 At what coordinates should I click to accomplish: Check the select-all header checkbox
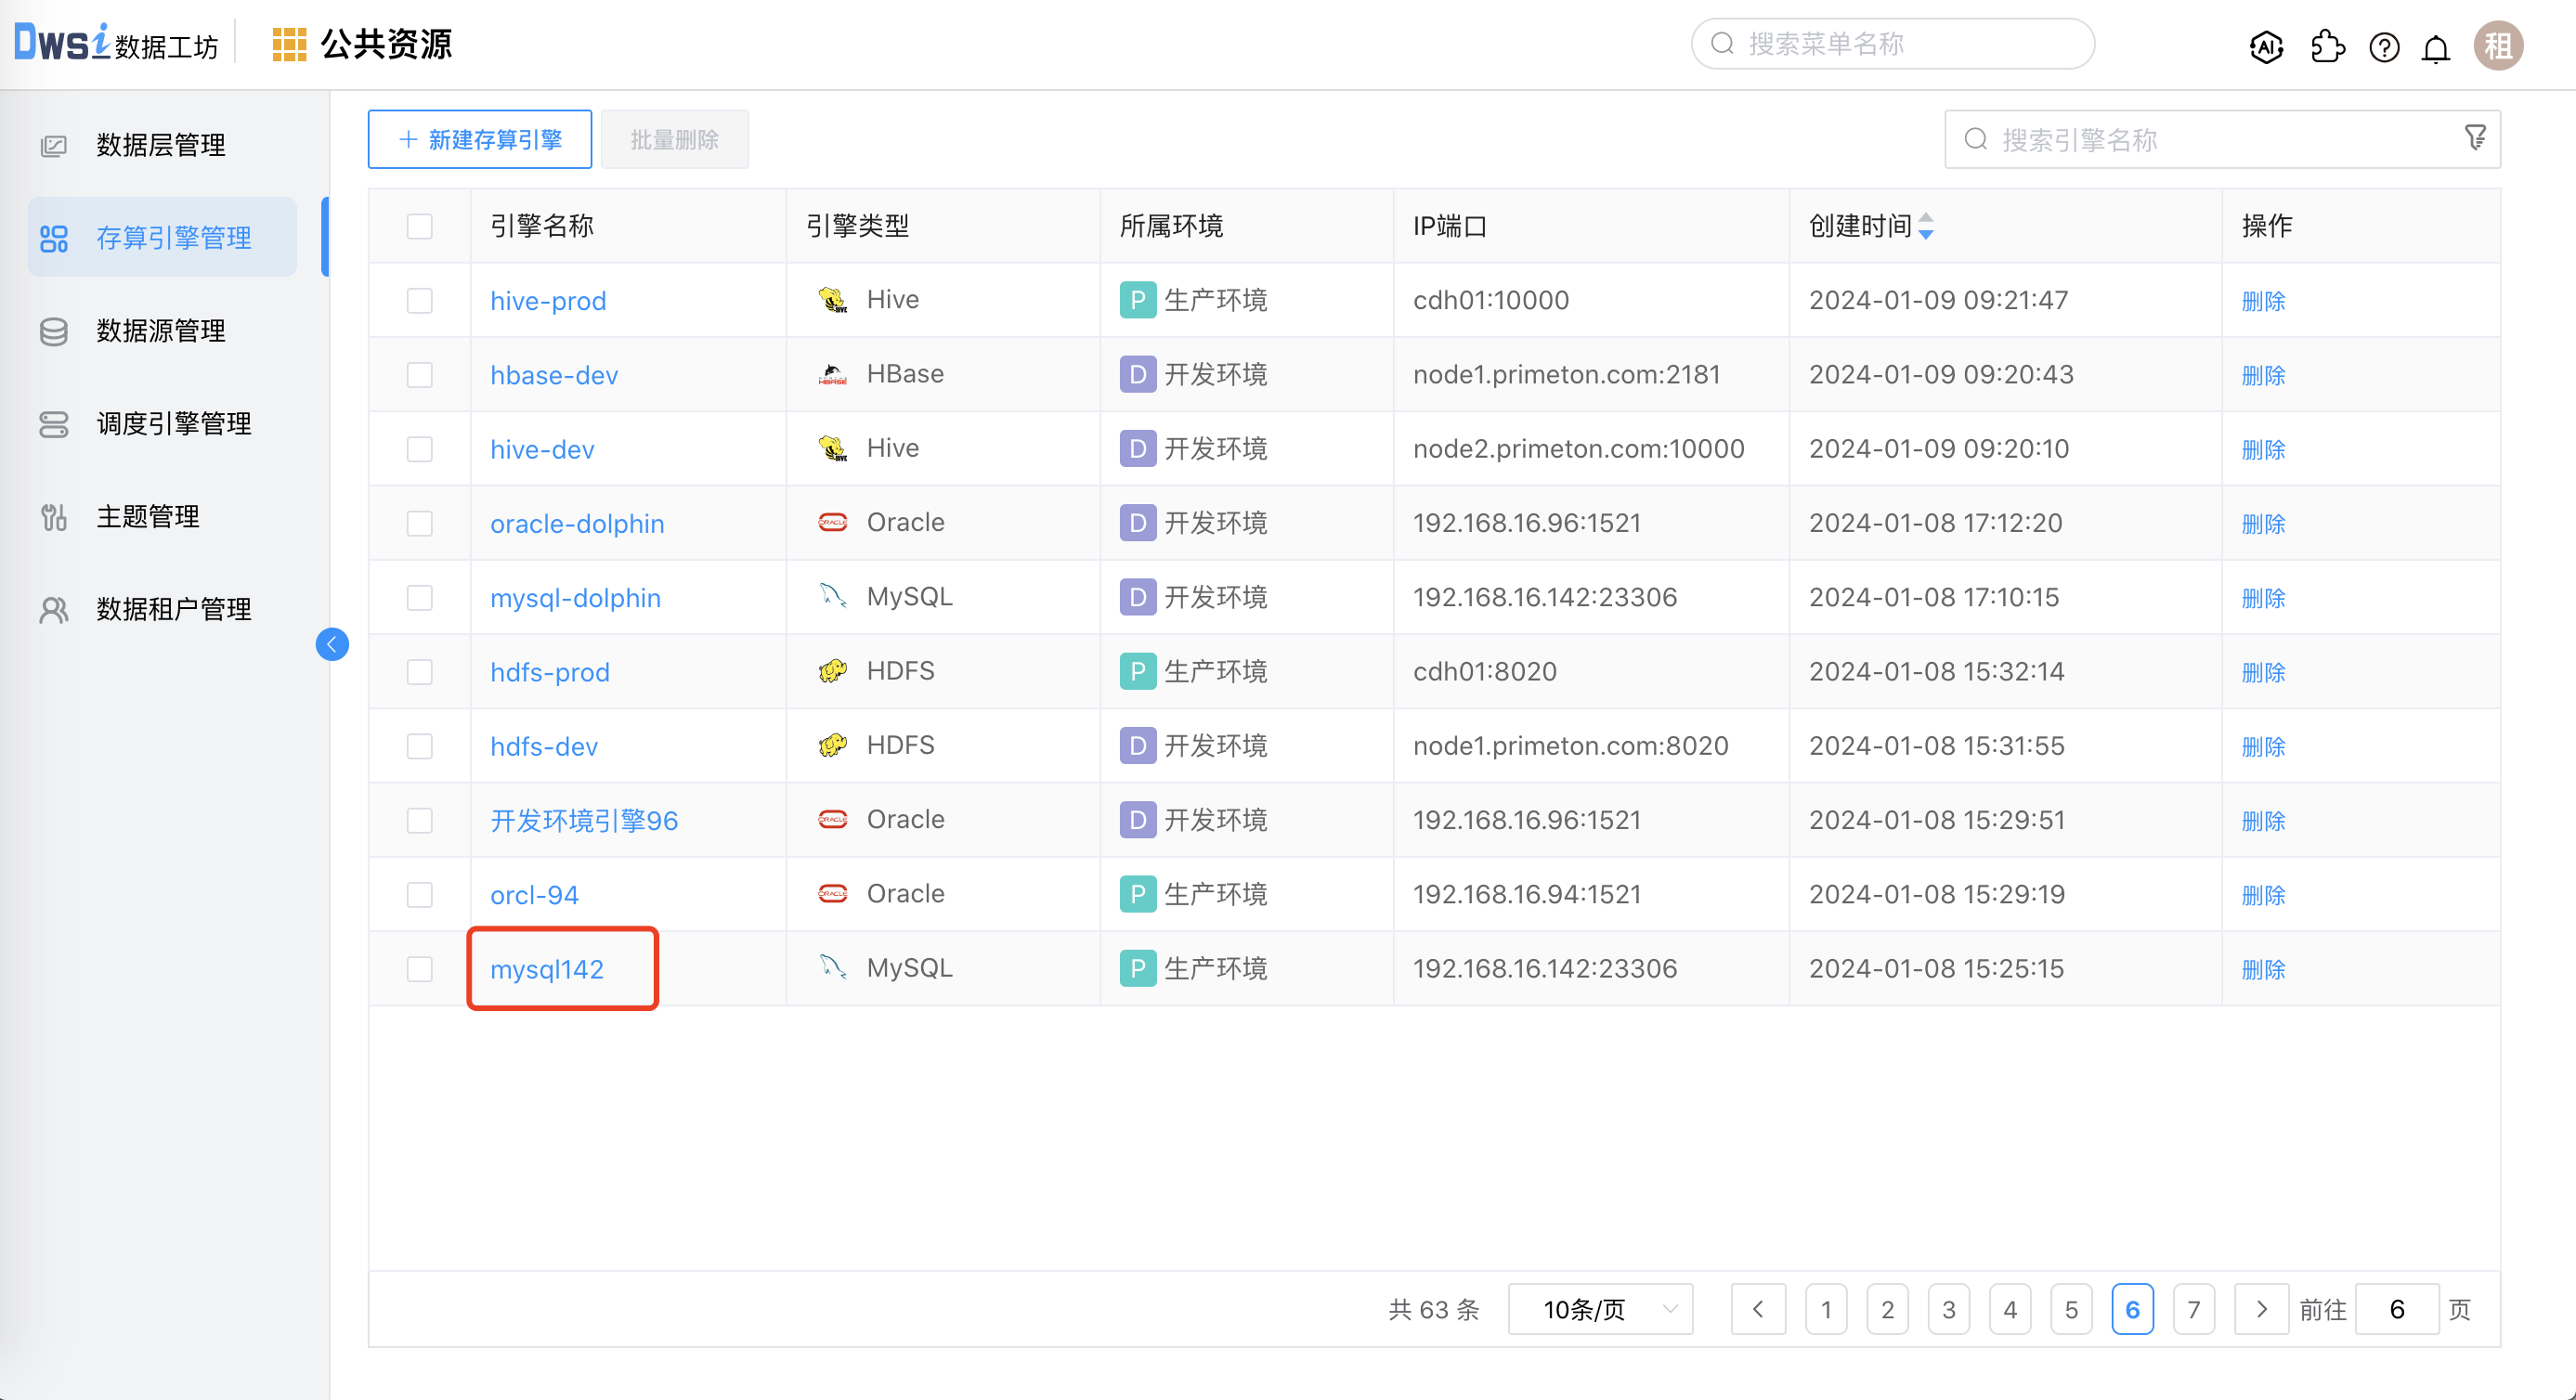pyautogui.click(x=420, y=226)
